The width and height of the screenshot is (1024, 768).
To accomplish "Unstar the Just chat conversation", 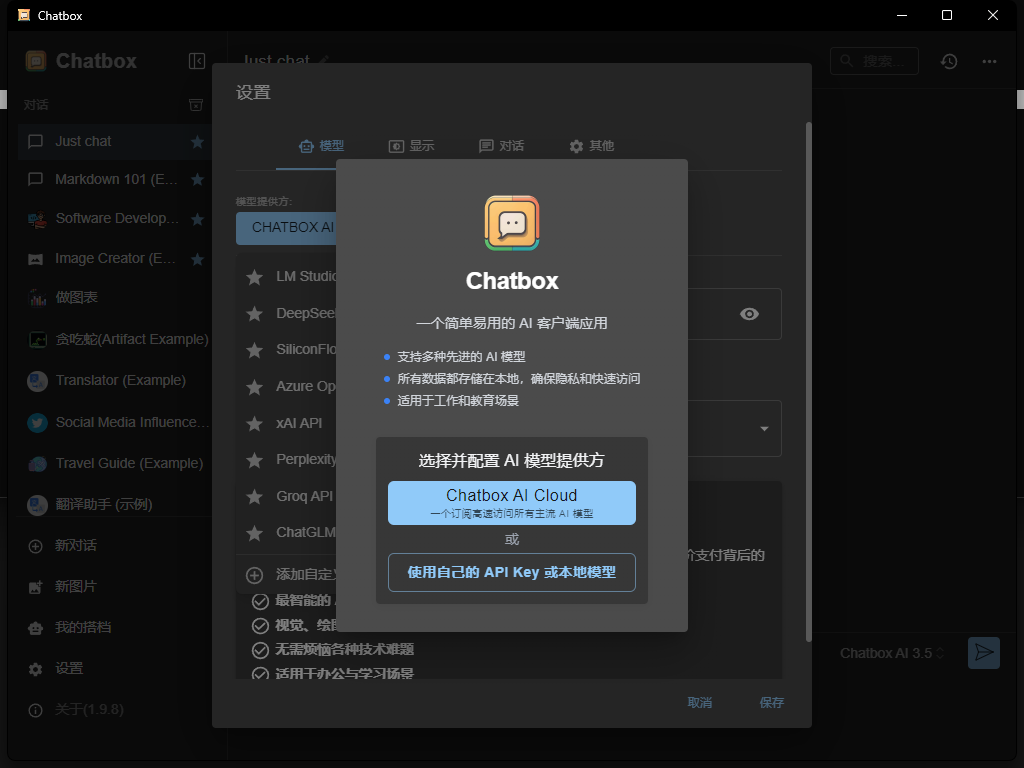I will pos(197,142).
